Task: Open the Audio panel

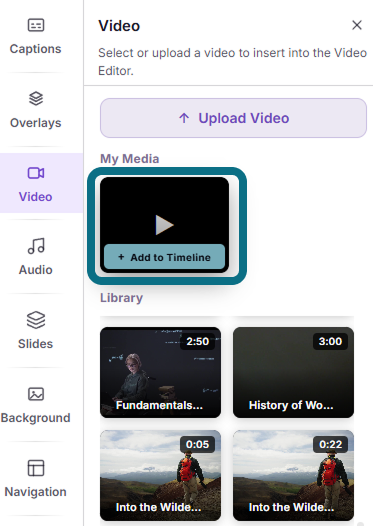Action: pos(36,257)
